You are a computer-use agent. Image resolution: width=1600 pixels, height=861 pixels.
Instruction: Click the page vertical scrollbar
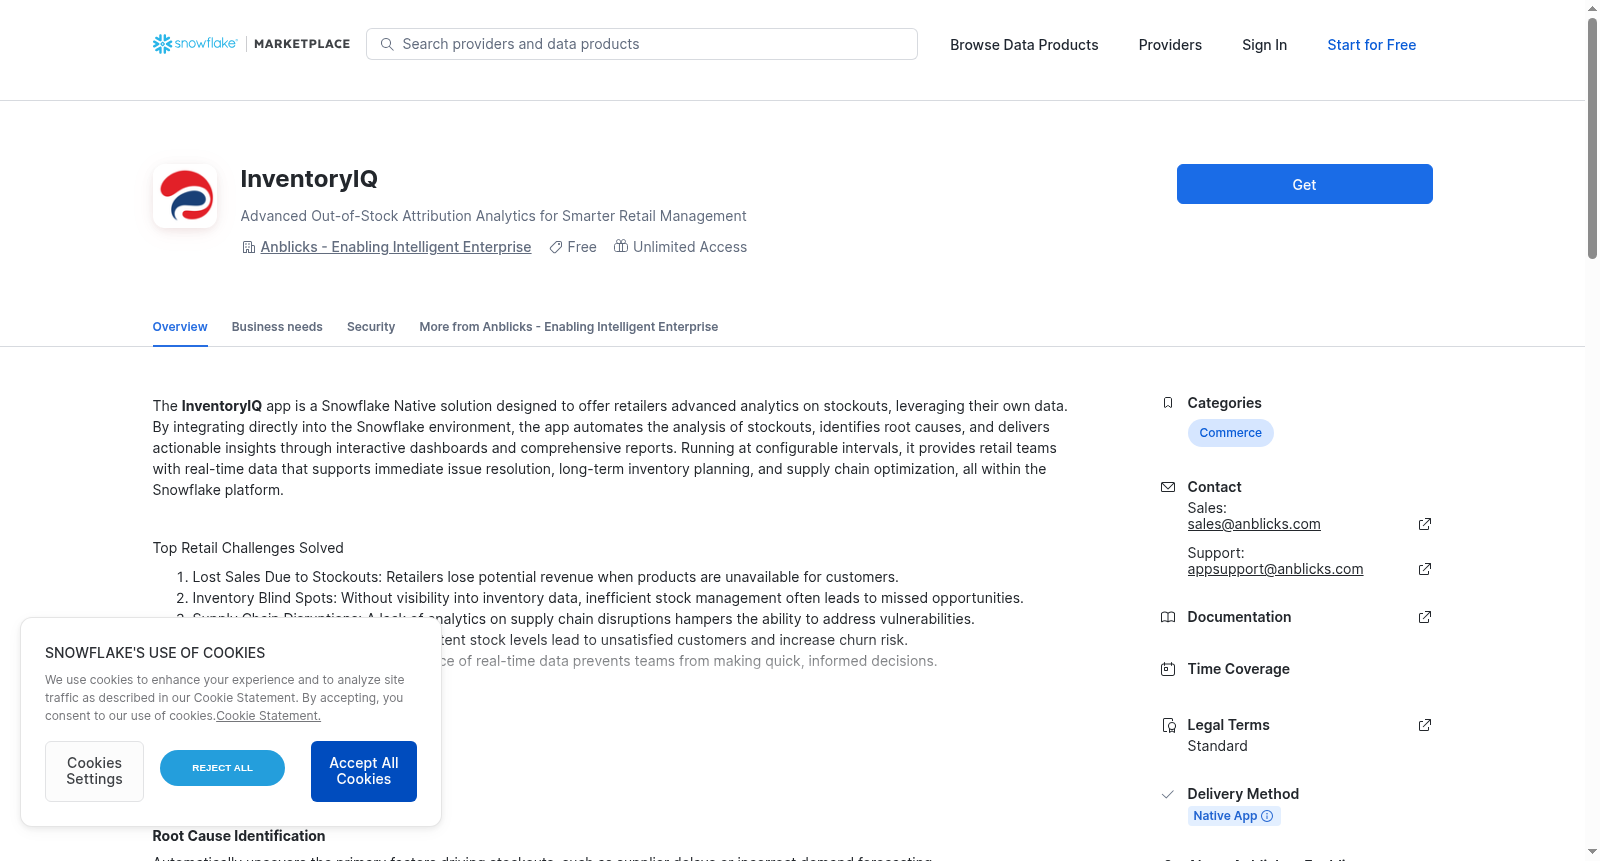(1592, 138)
